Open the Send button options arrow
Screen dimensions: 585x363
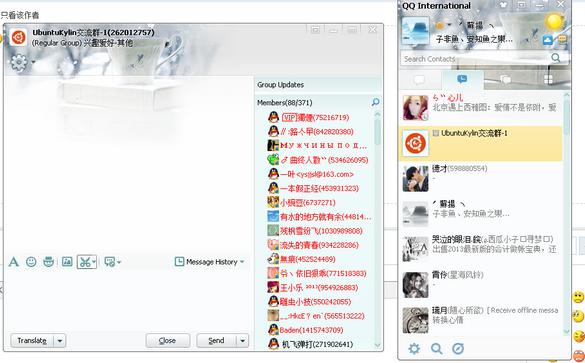tap(243, 341)
